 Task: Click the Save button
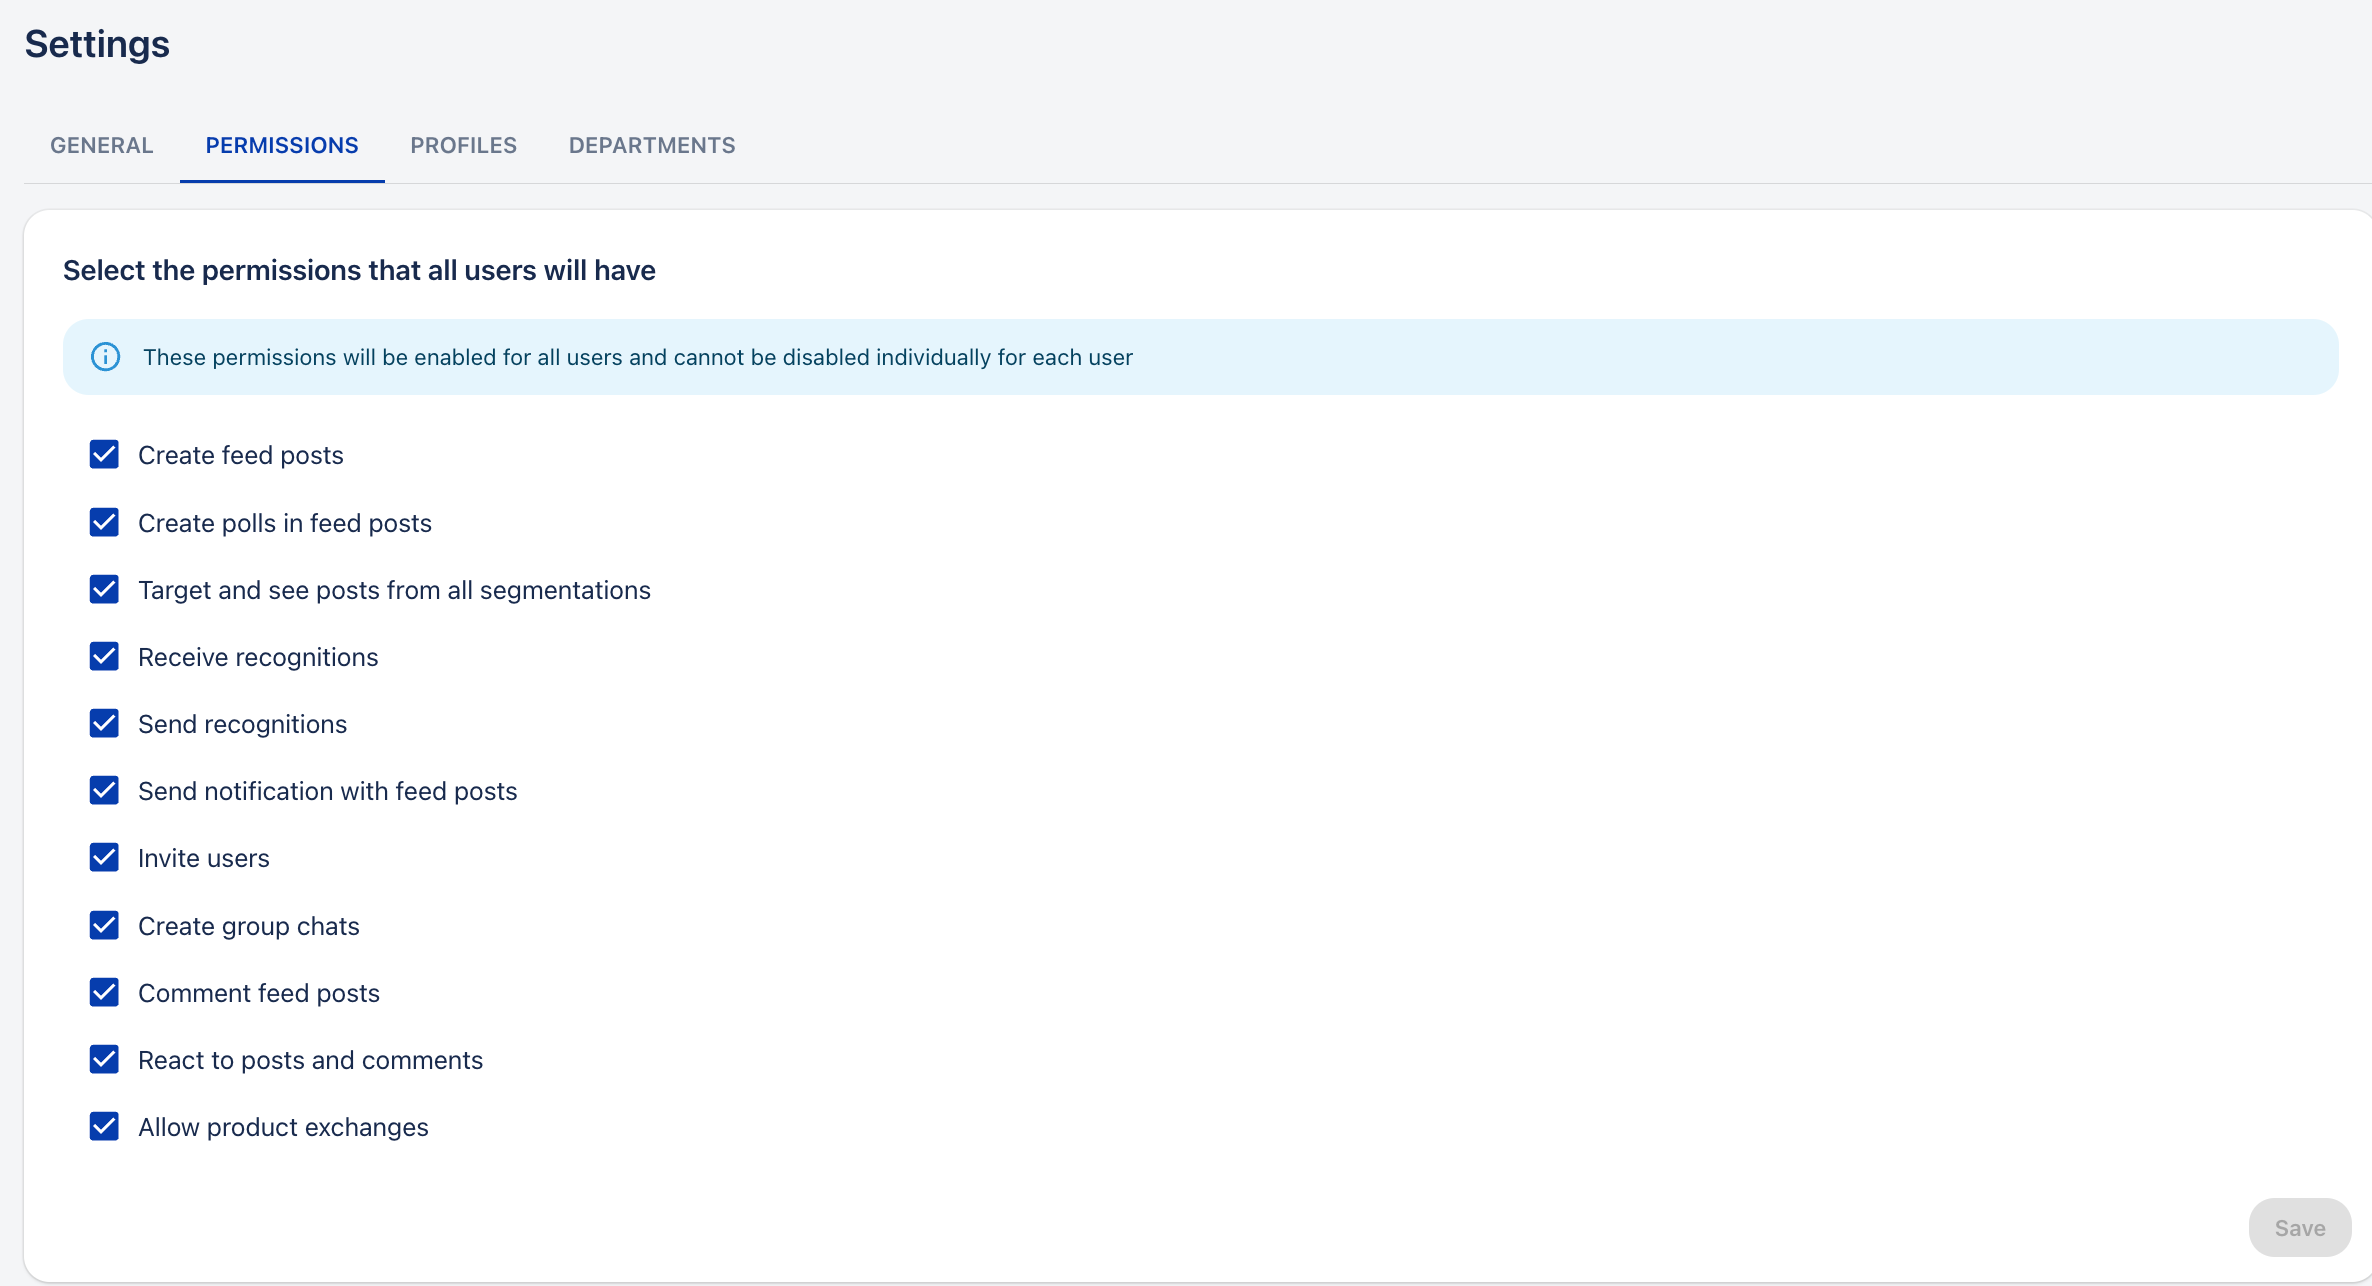(2299, 1227)
